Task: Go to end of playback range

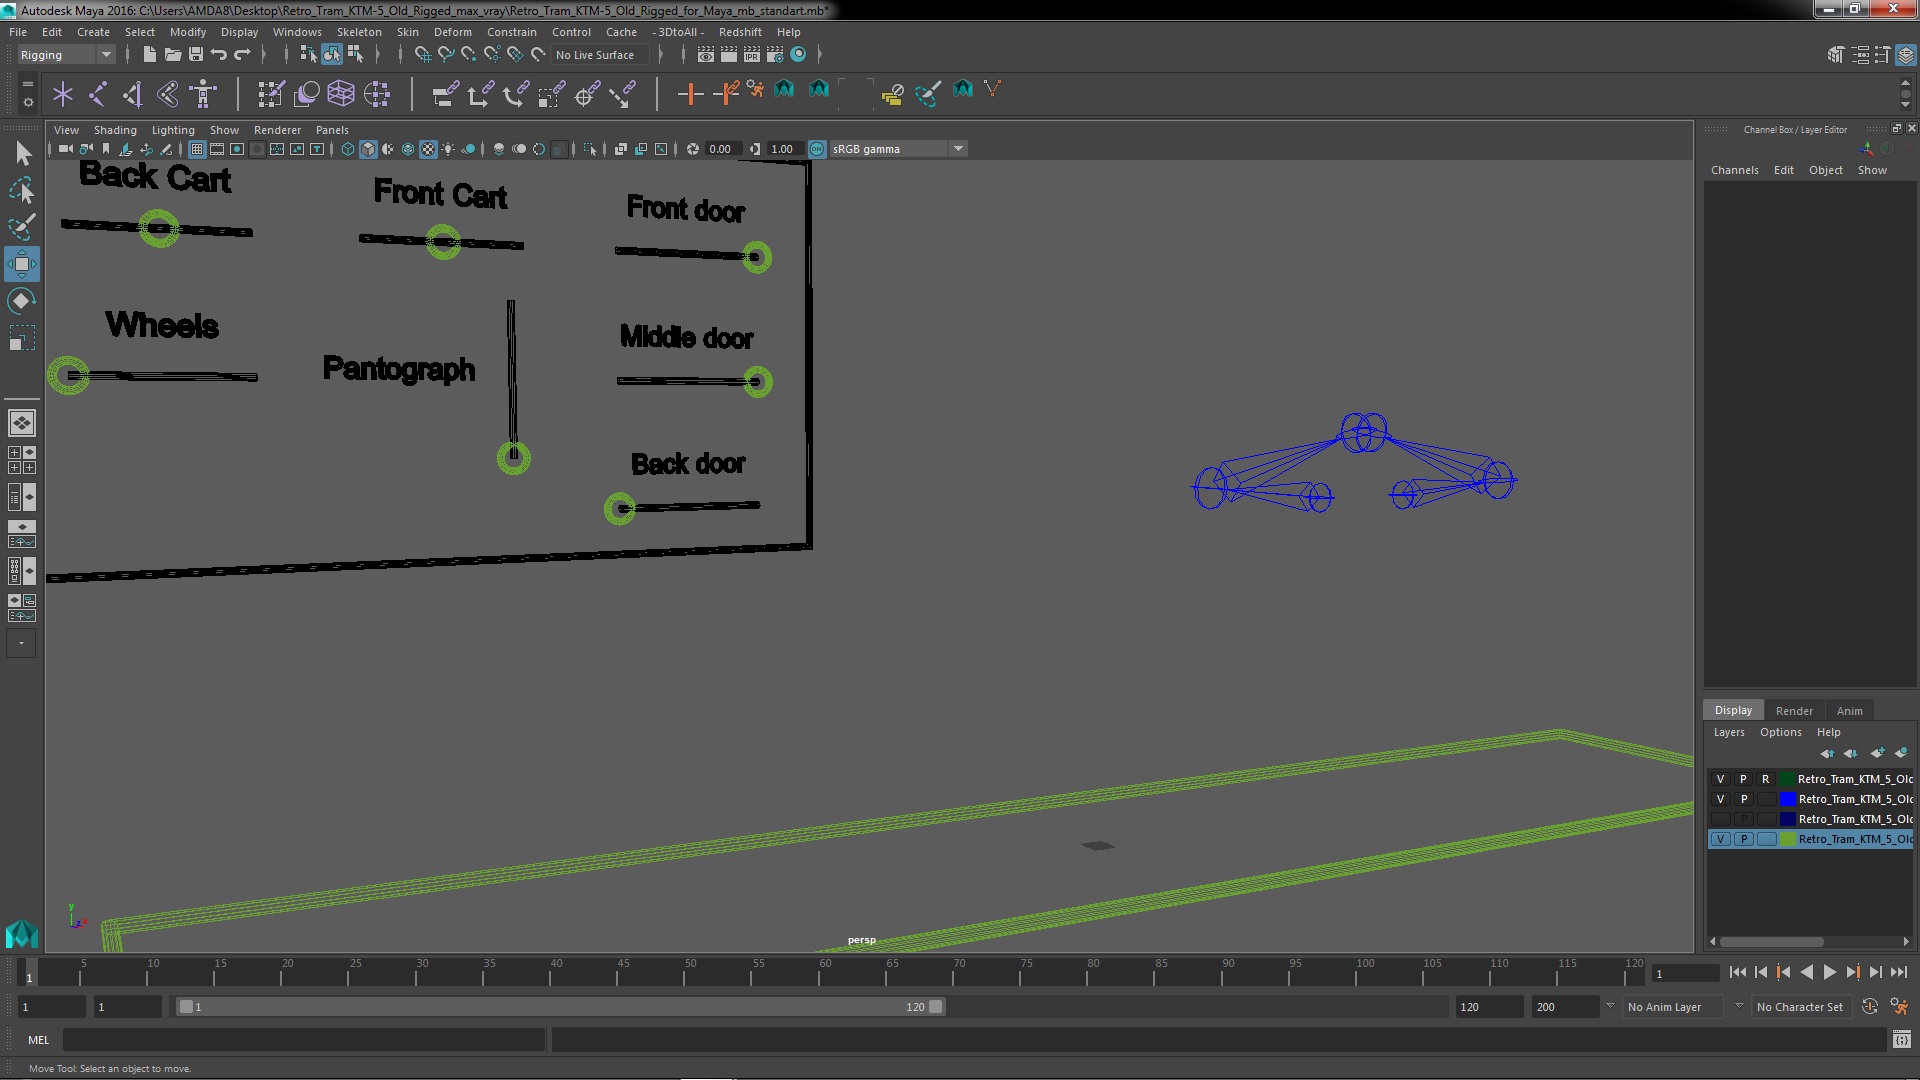Action: coord(1899,972)
